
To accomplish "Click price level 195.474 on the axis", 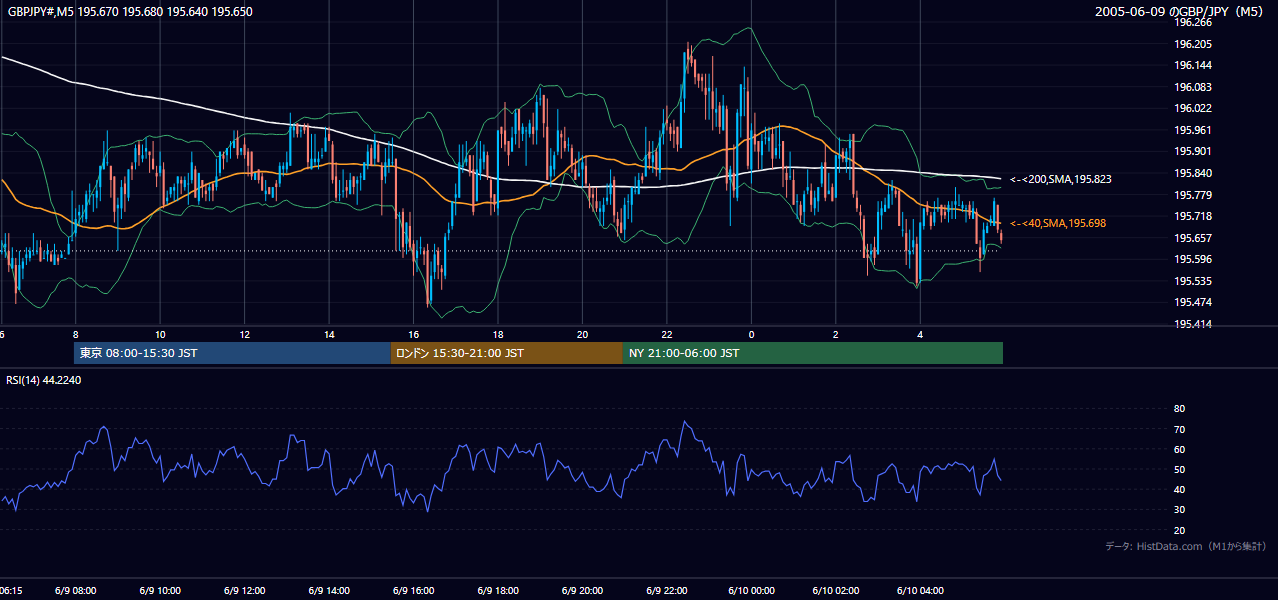I will [1193, 302].
